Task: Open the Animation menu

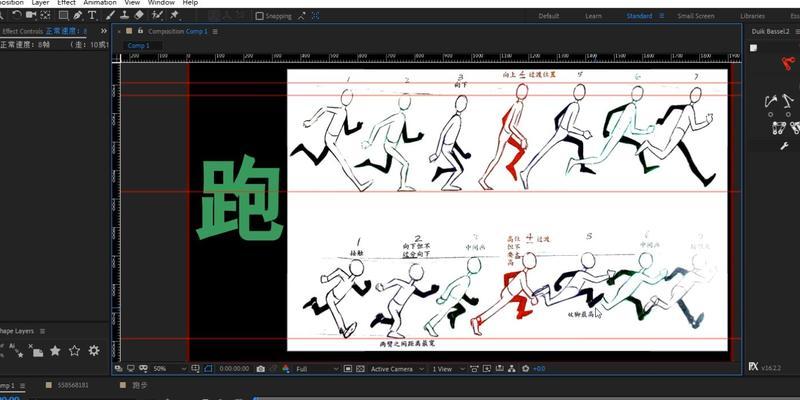Action: pos(100,3)
